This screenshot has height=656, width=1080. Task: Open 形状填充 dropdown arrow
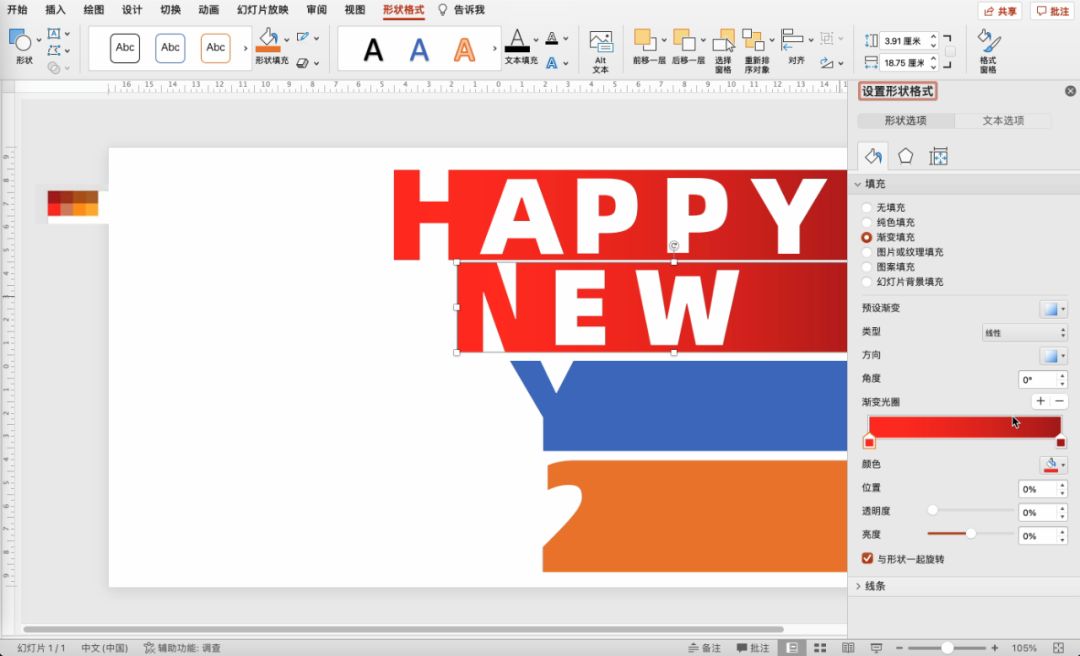pos(286,39)
